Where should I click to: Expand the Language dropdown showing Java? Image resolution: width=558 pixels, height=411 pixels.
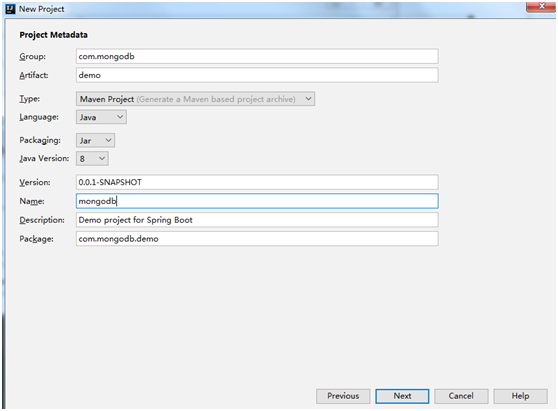click(x=101, y=117)
